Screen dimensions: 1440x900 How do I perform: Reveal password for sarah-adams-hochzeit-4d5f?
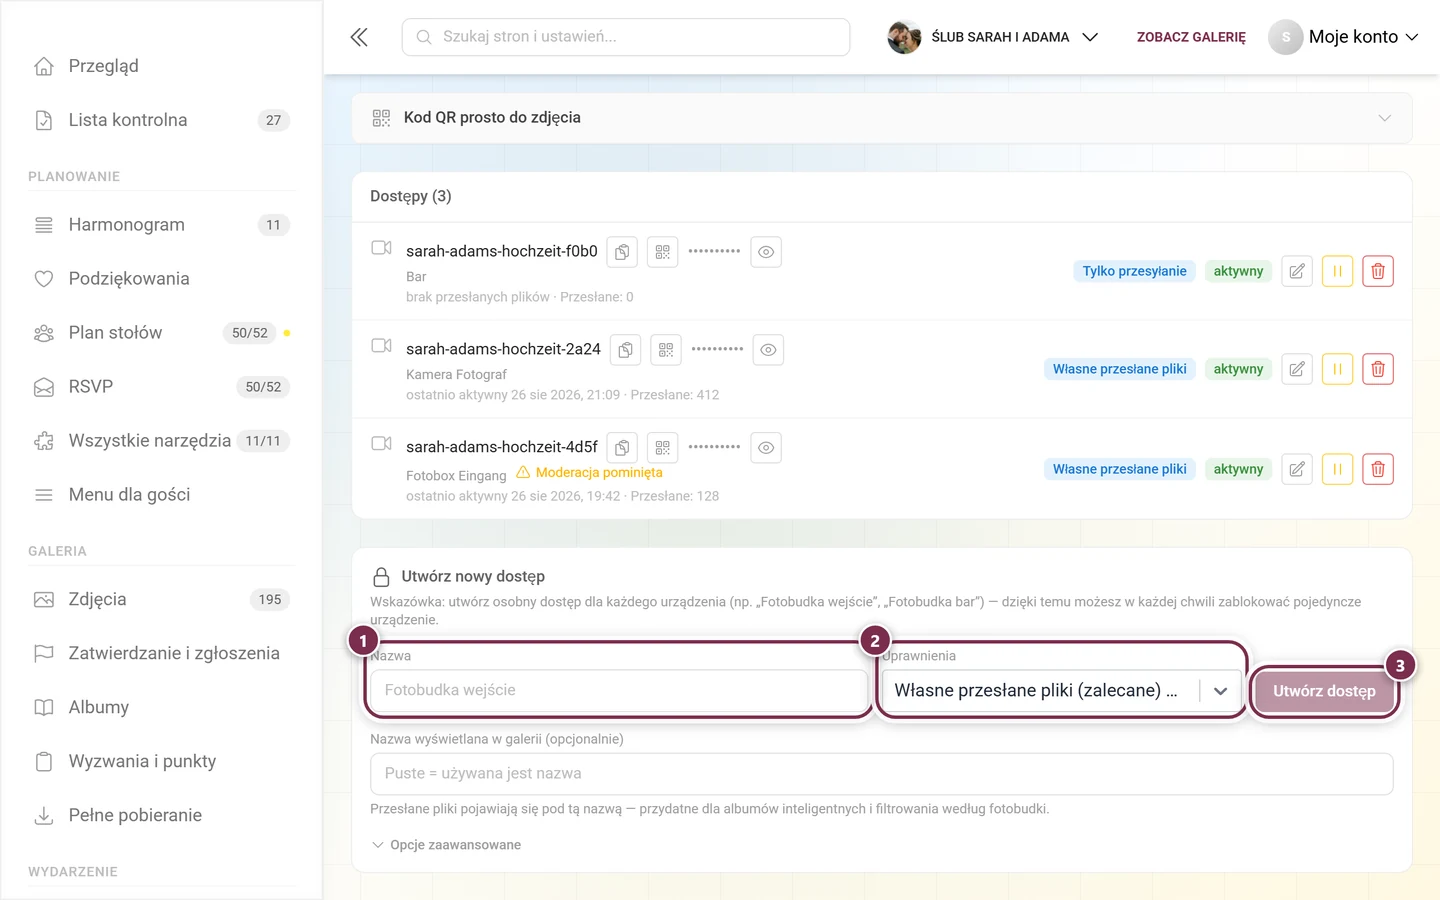pyautogui.click(x=766, y=448)
